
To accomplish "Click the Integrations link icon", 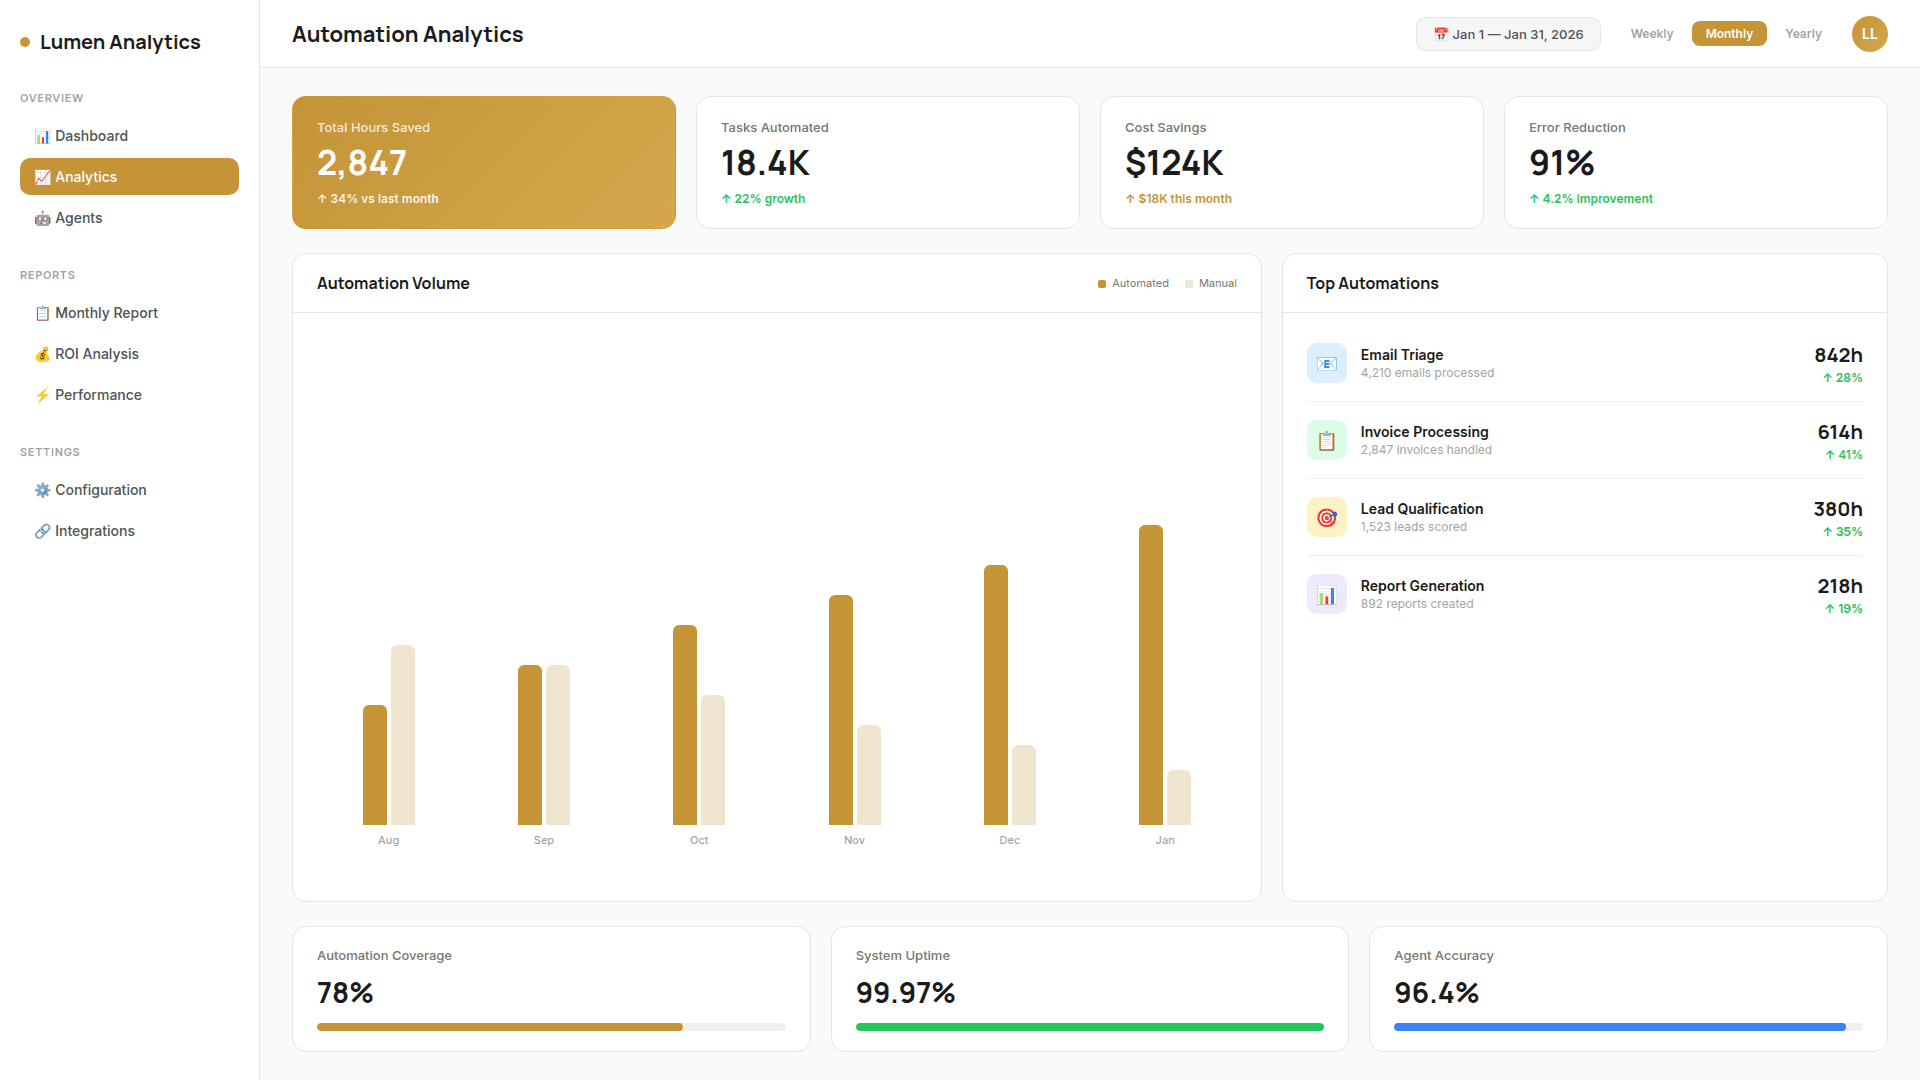I will tap(42, 531).
